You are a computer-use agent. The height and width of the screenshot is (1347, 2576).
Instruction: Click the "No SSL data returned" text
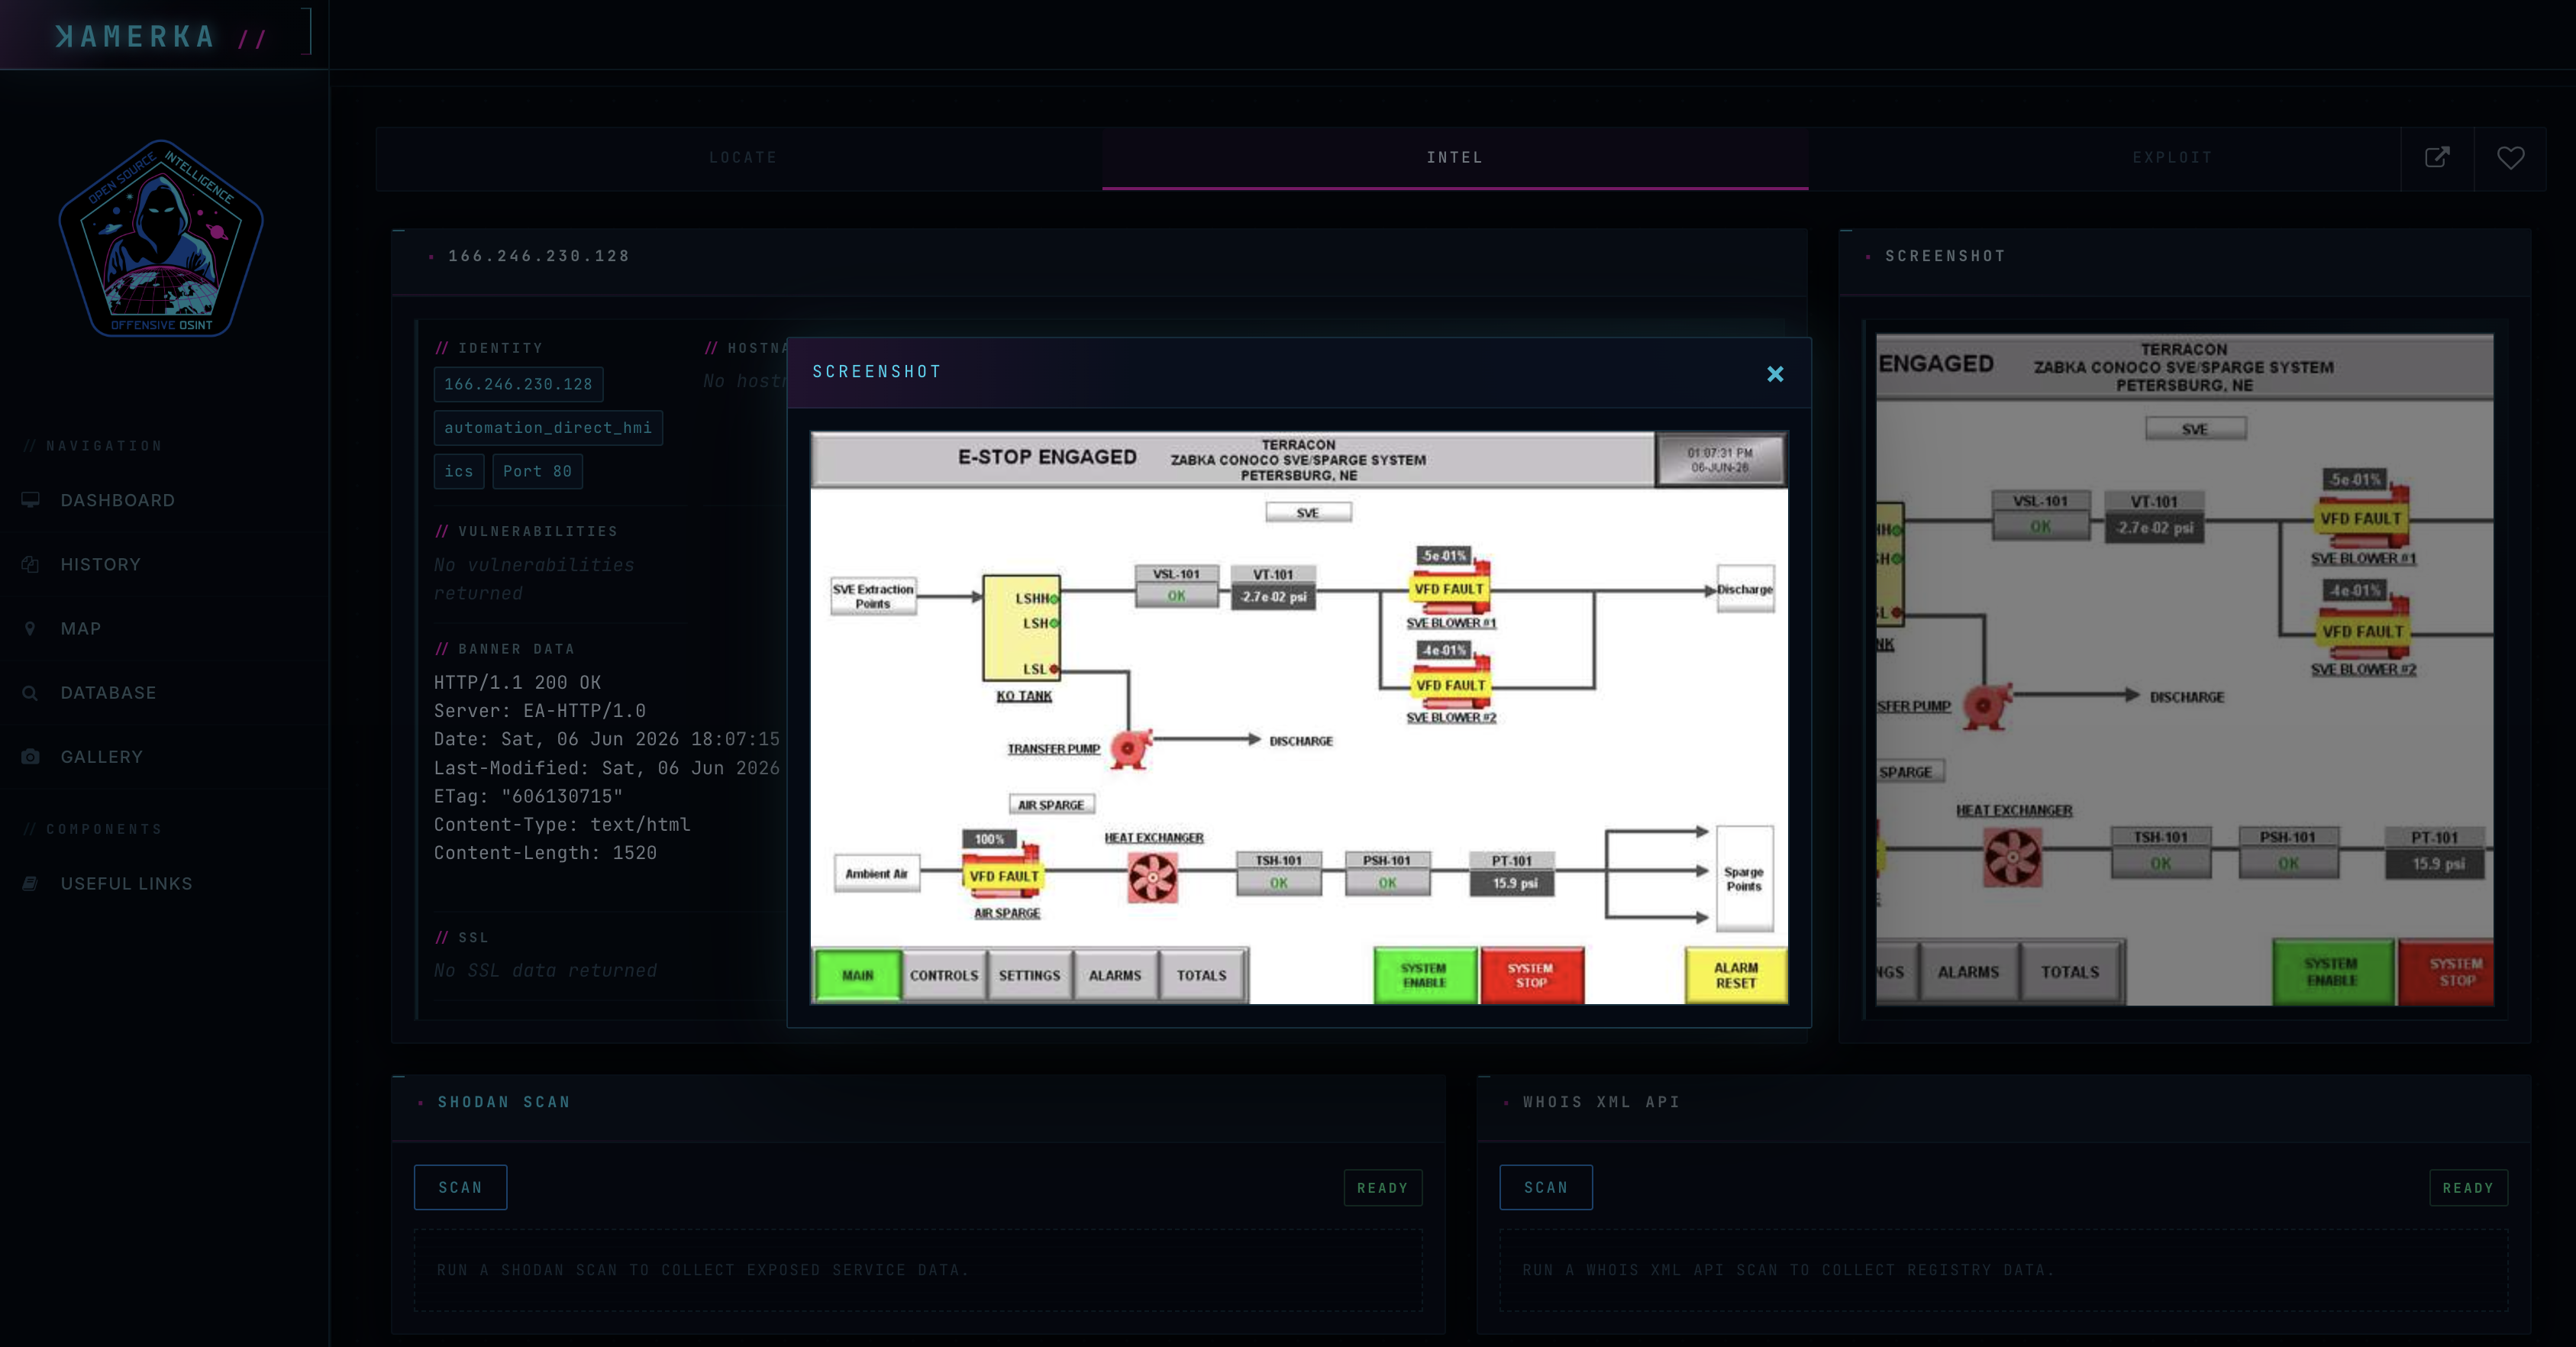click(545, 970)
